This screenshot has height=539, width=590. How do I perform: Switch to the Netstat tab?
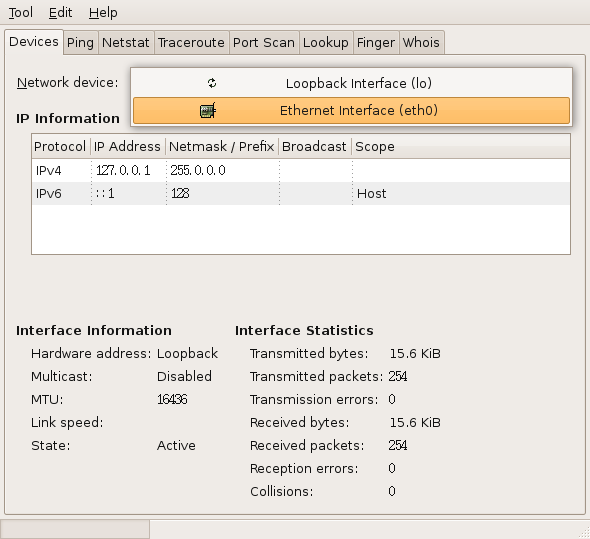126,43
